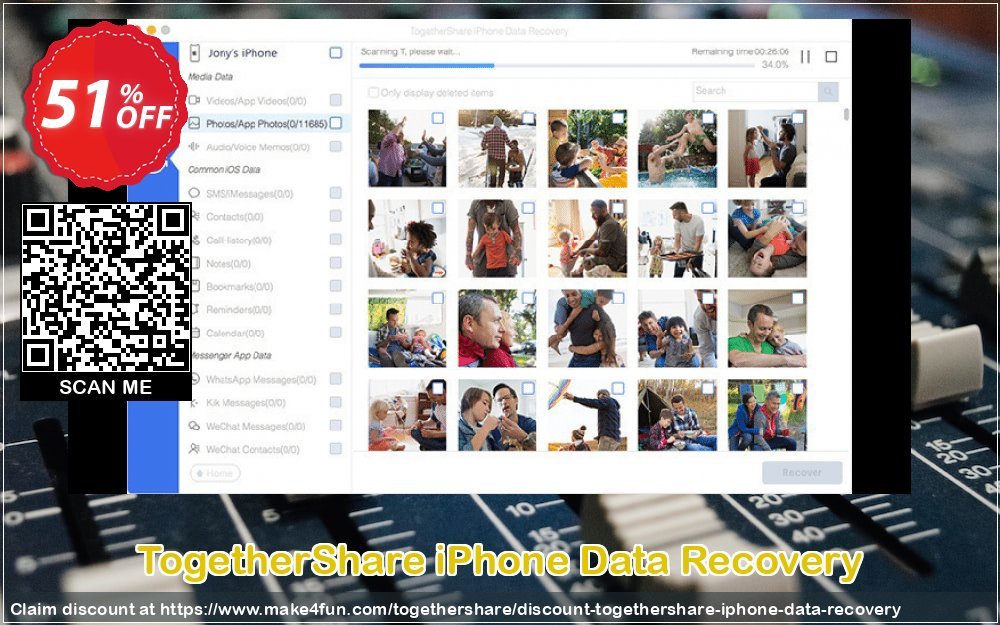Select the Call history category label

239,240
